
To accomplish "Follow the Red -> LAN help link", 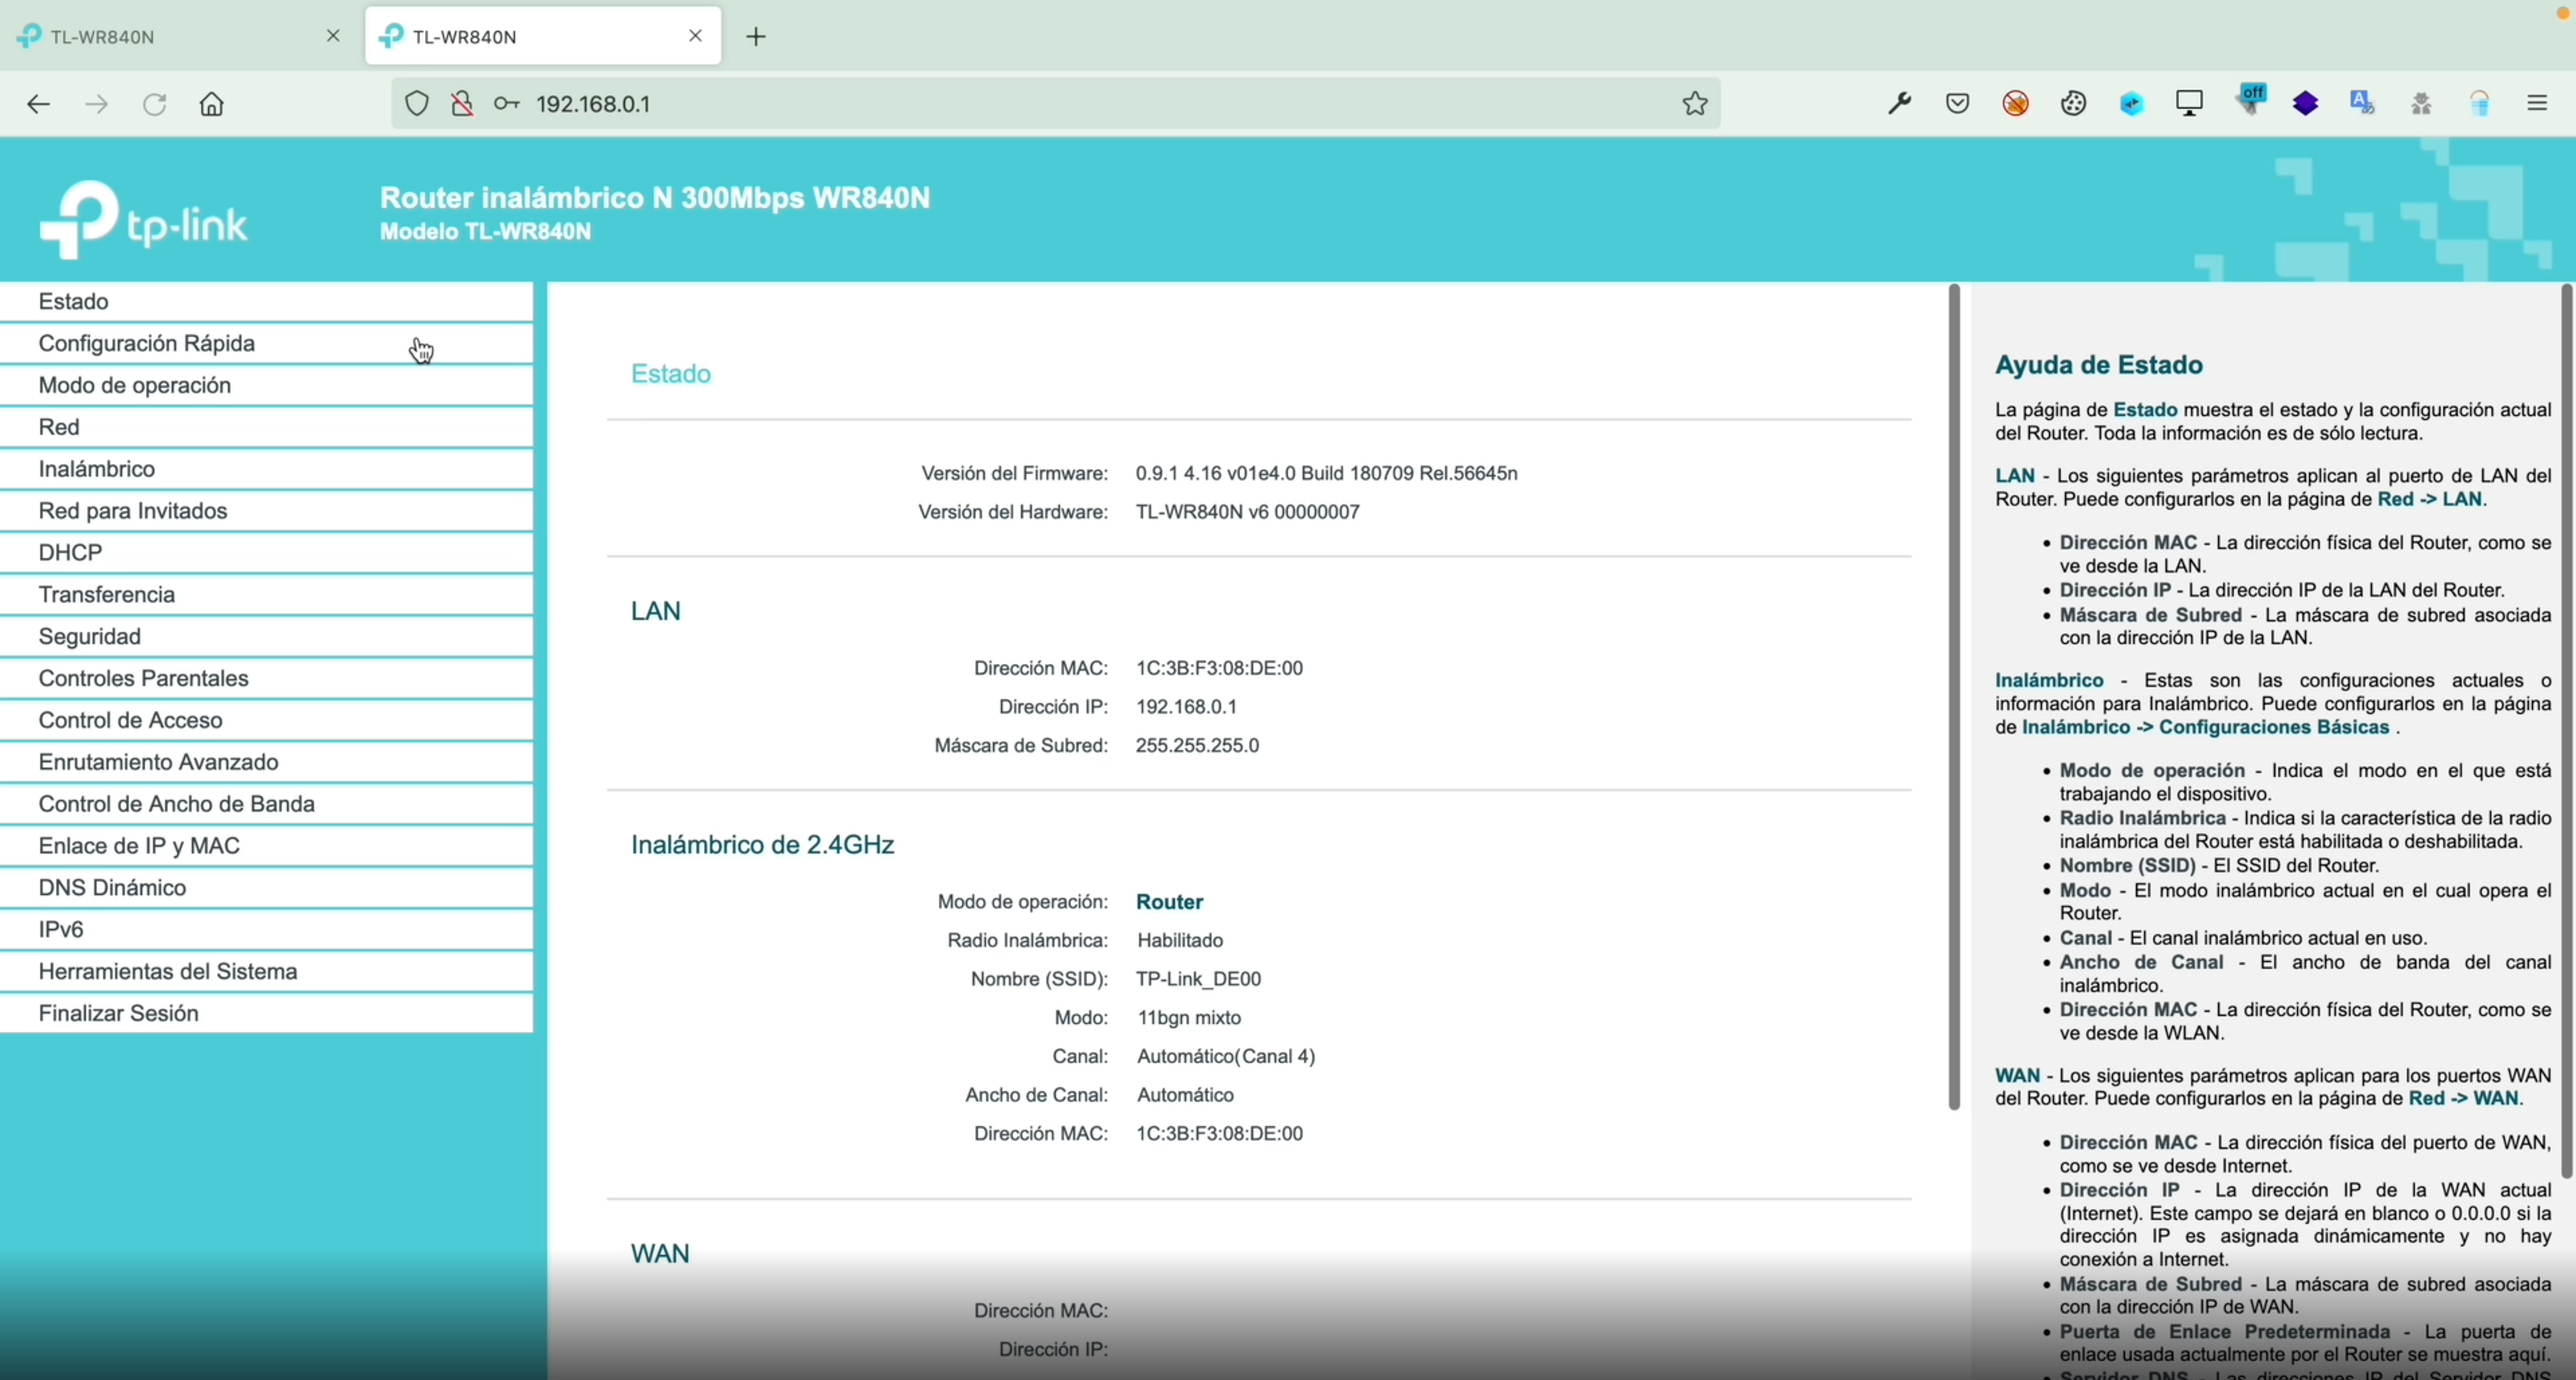I will pyautogui.click(x=2430, y=499).
